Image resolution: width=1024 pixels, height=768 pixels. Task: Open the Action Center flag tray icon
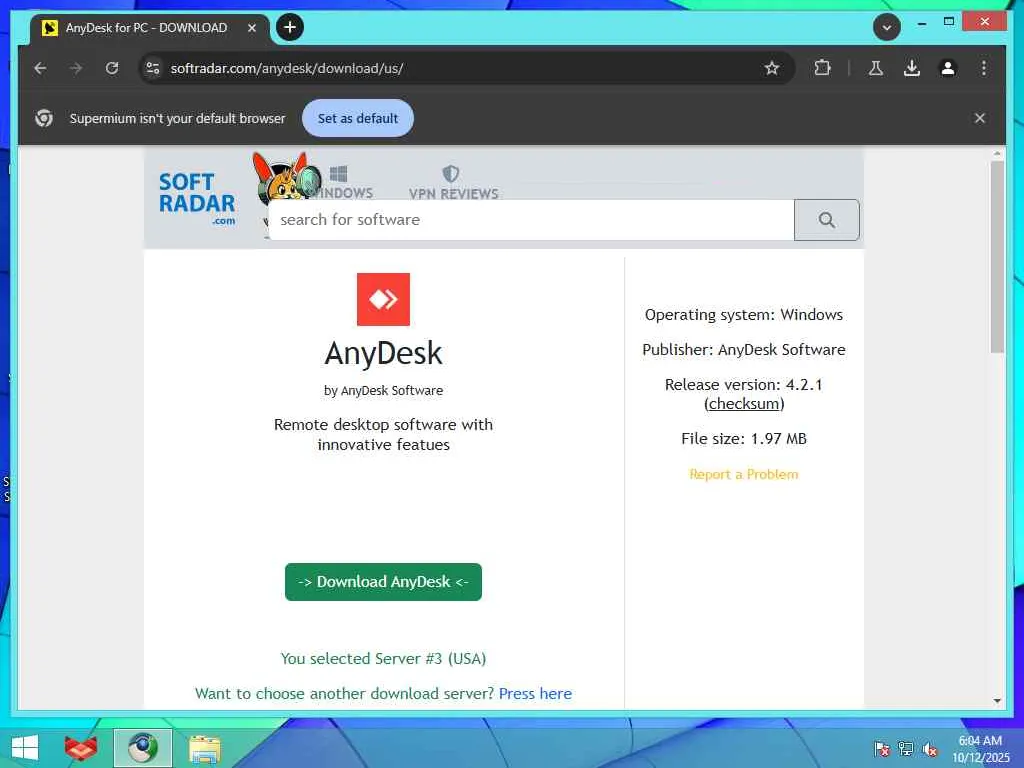click(x=881, y=749)
